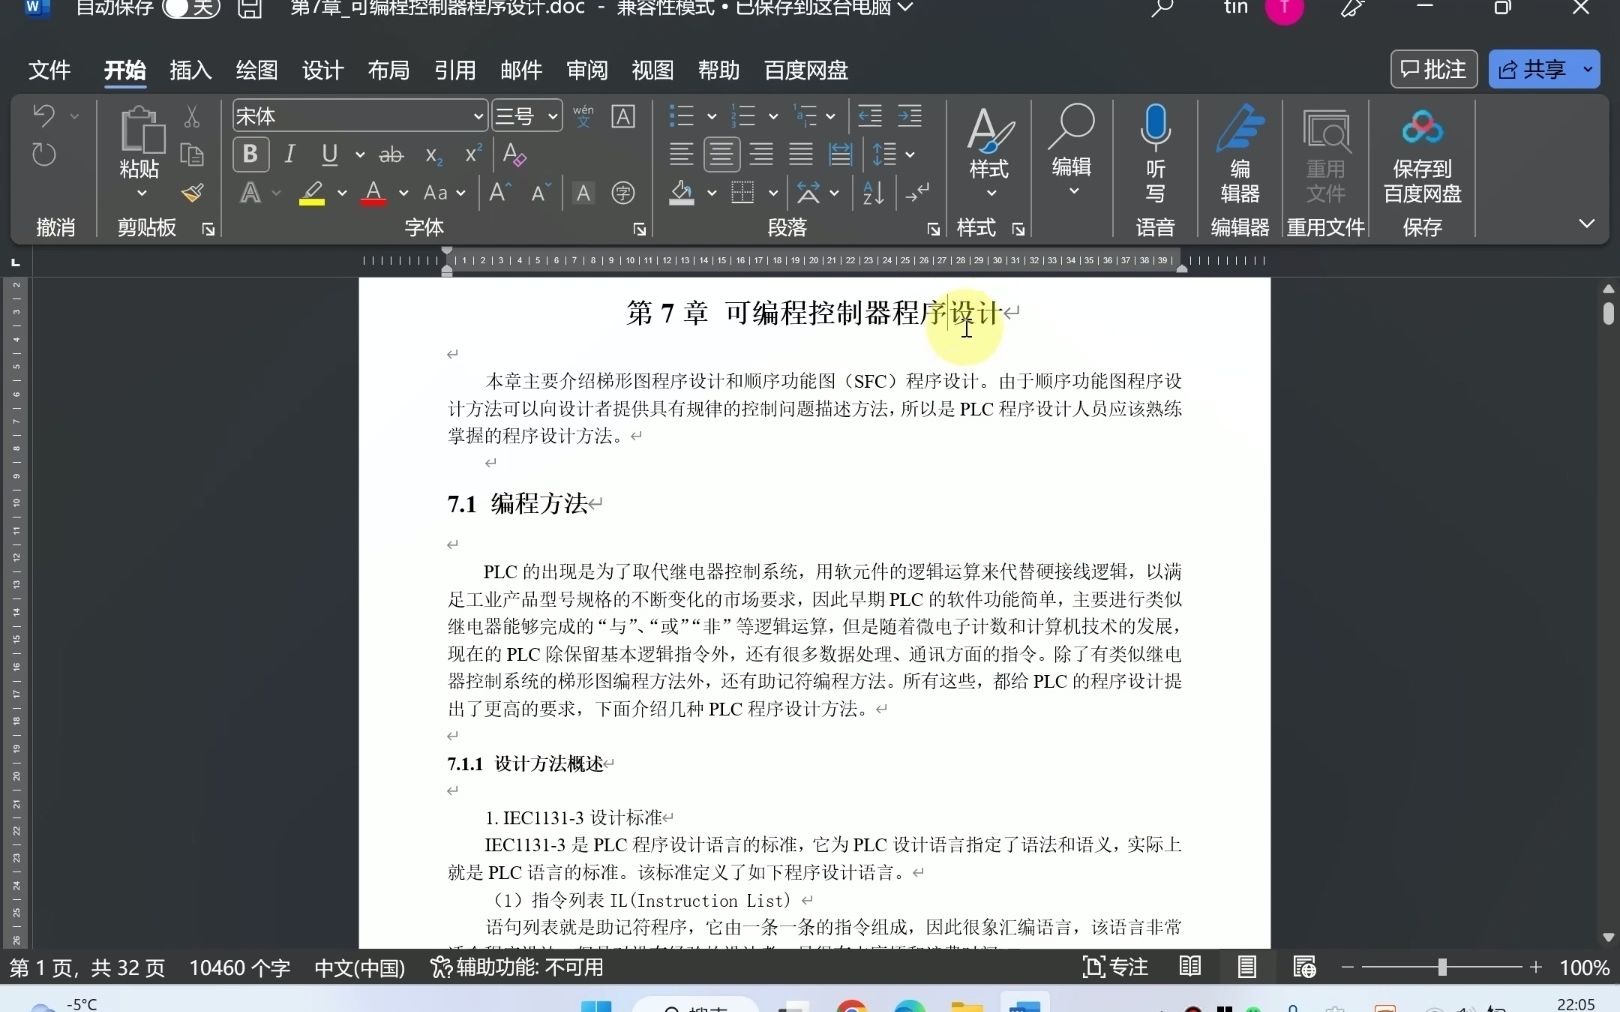The width and height of the screenshot is (1620, 1012).
Task: Click the Grow Font icon
Action: point(500,193)
